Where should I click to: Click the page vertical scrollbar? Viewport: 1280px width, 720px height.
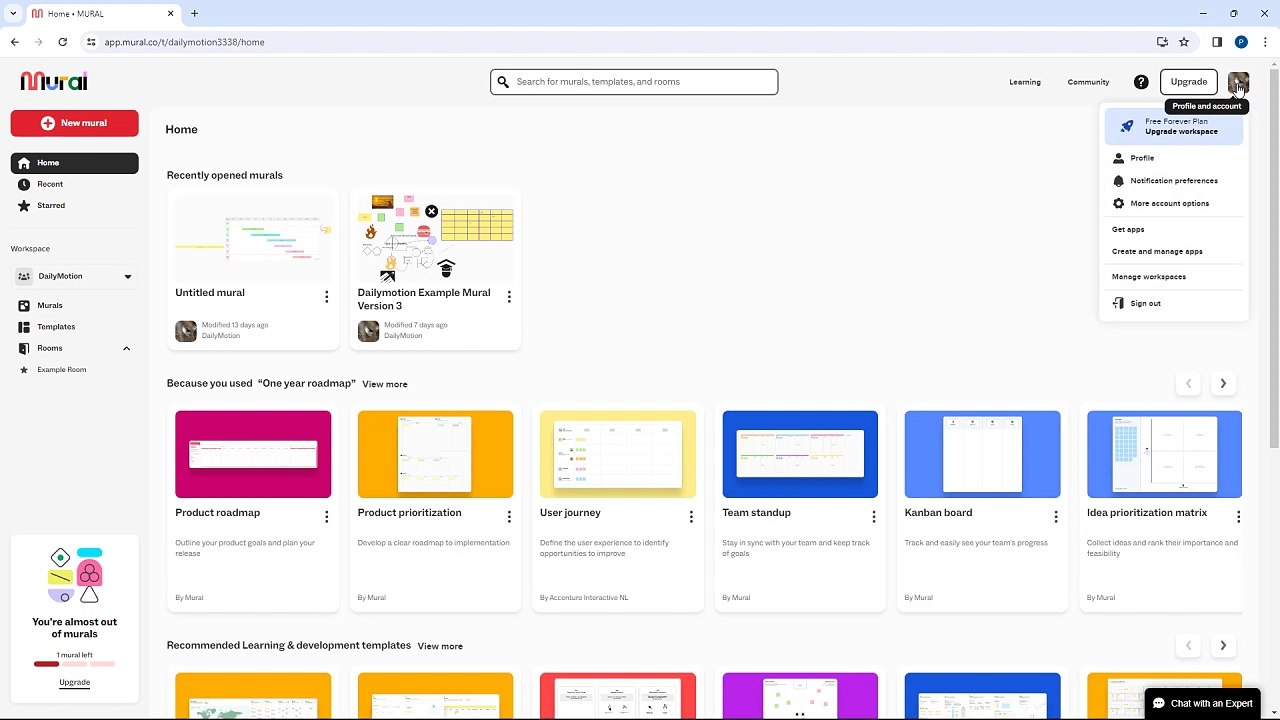1274,260
